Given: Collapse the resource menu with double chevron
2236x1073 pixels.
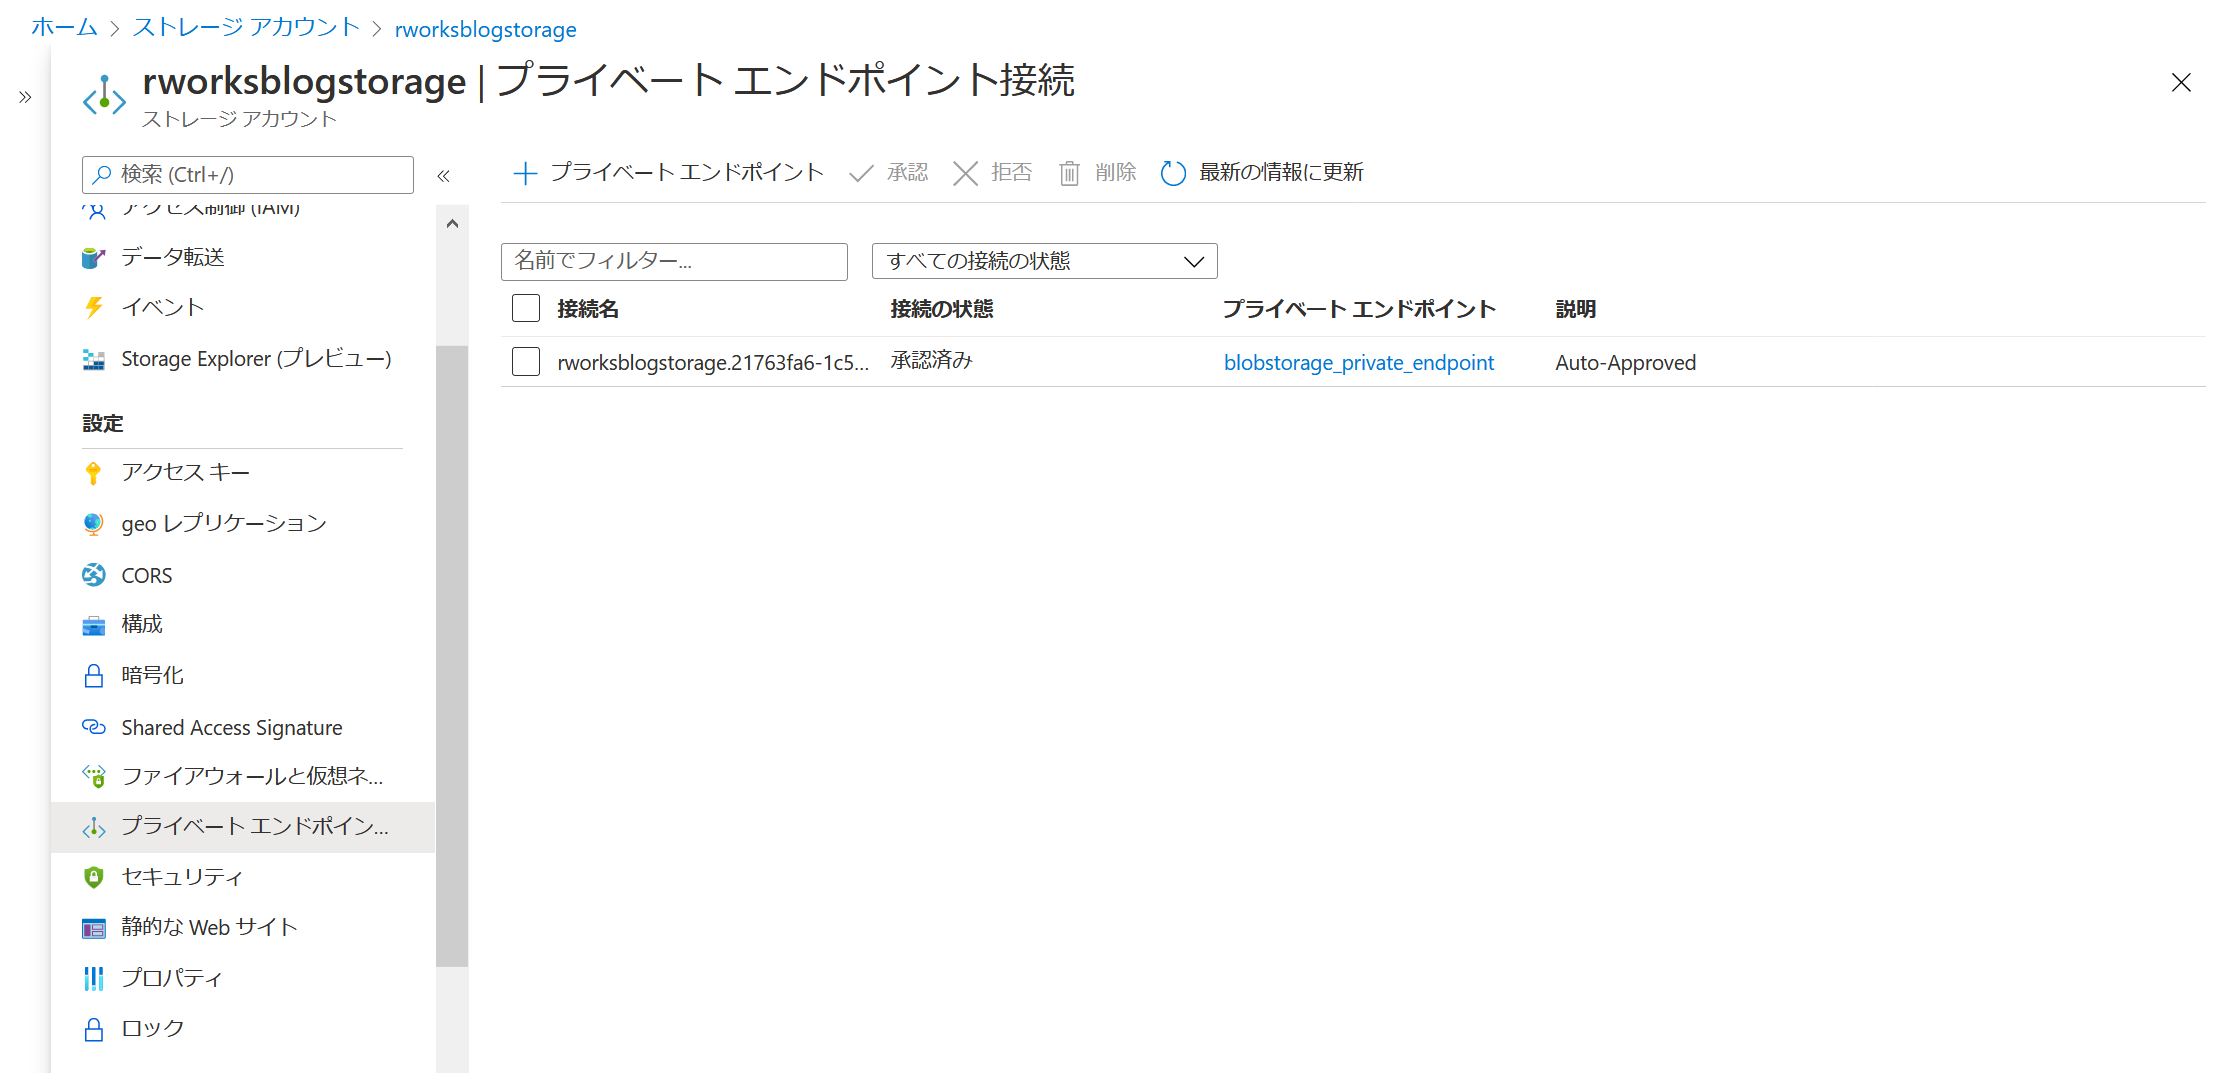Looking at the screenshot, I should 444,176.
